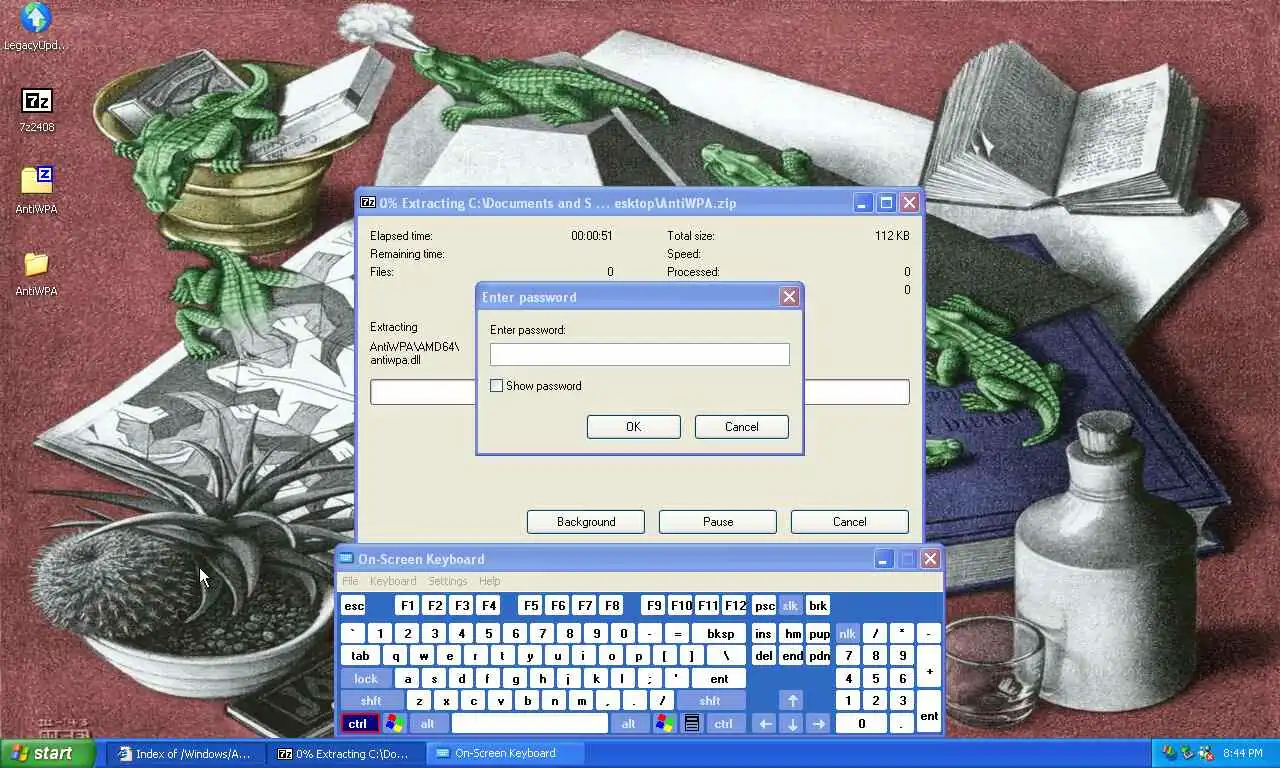Click the psc print screen key

[x=764, y=605]
